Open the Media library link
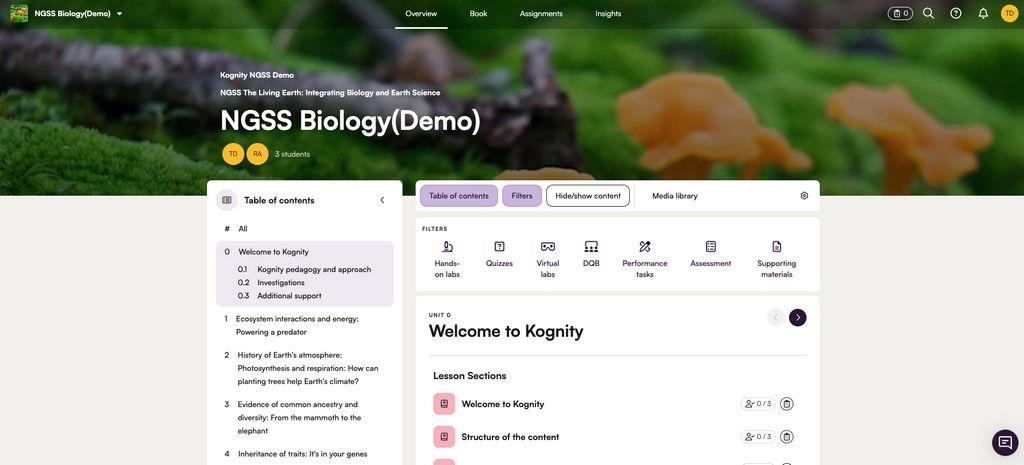 pos(675,196)
